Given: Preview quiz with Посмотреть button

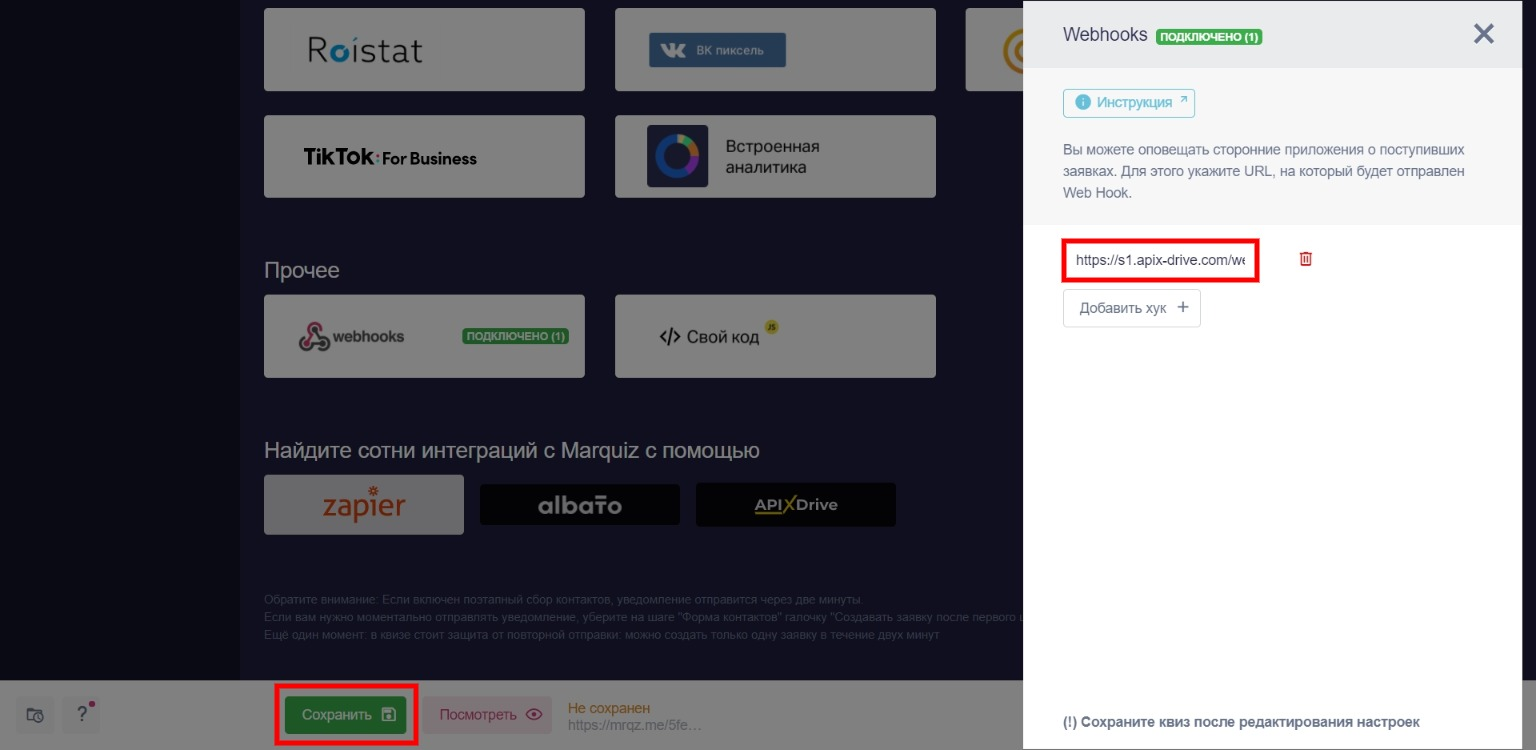Looking at the screenshot, I should click(x=487, y=715).
